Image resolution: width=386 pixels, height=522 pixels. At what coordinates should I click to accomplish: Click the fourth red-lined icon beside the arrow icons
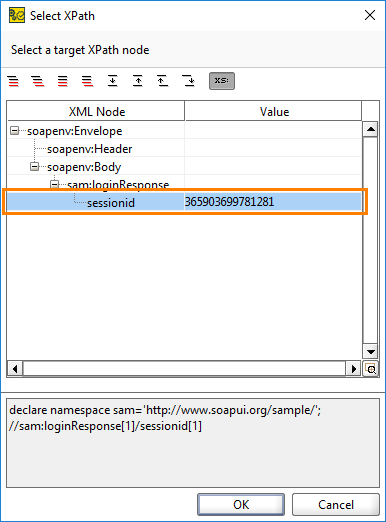87,81
